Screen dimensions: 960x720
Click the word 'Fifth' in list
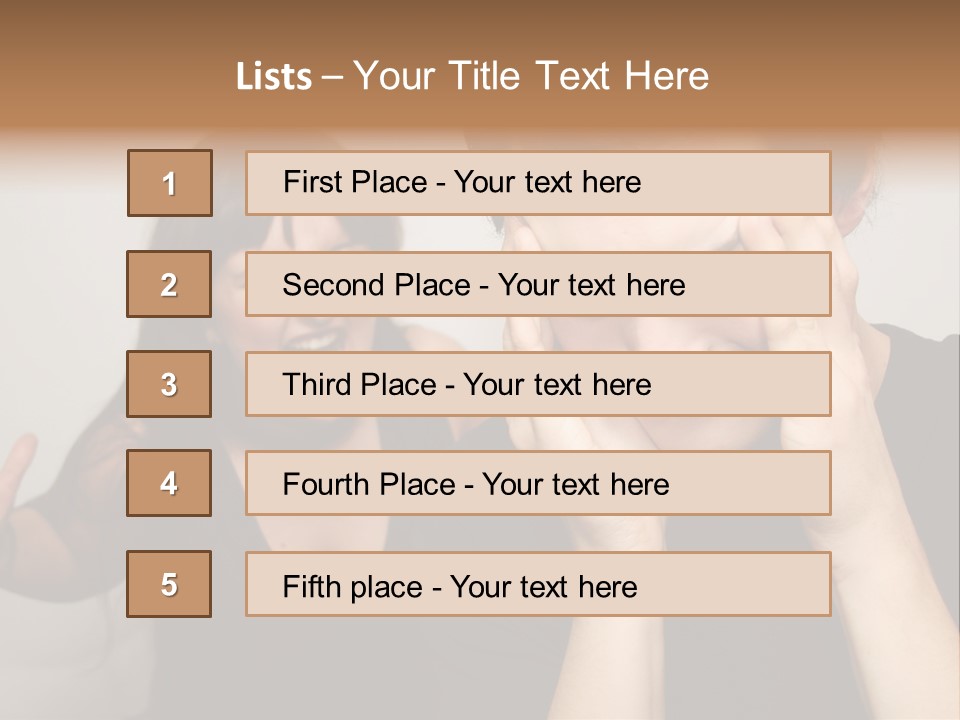[311, 586]
